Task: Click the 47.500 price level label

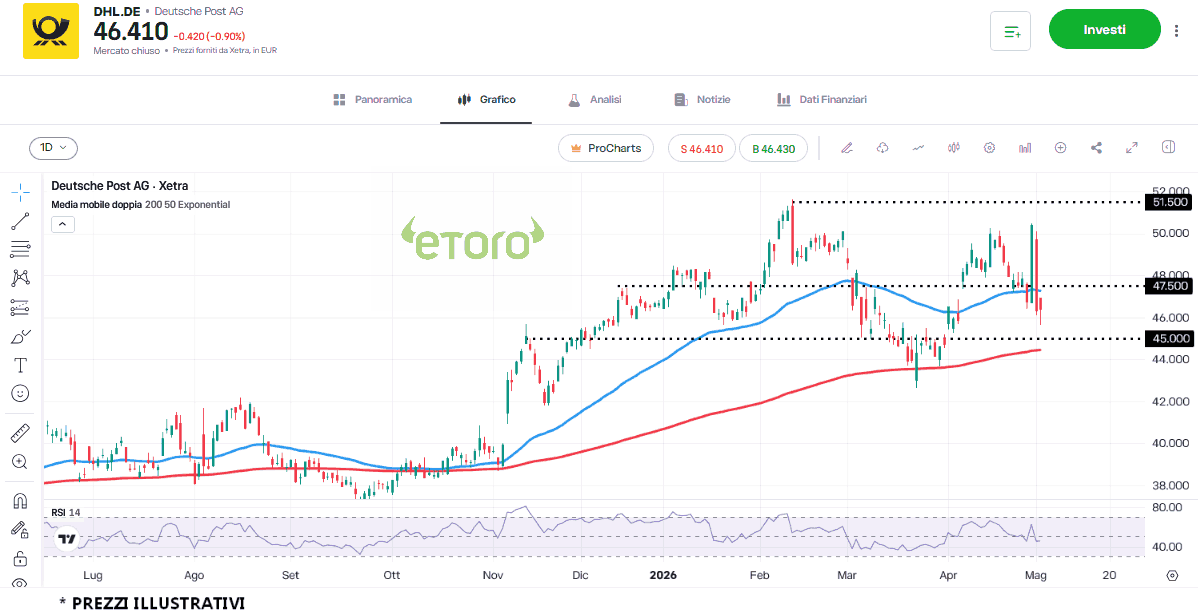Action: point(1169,286)
